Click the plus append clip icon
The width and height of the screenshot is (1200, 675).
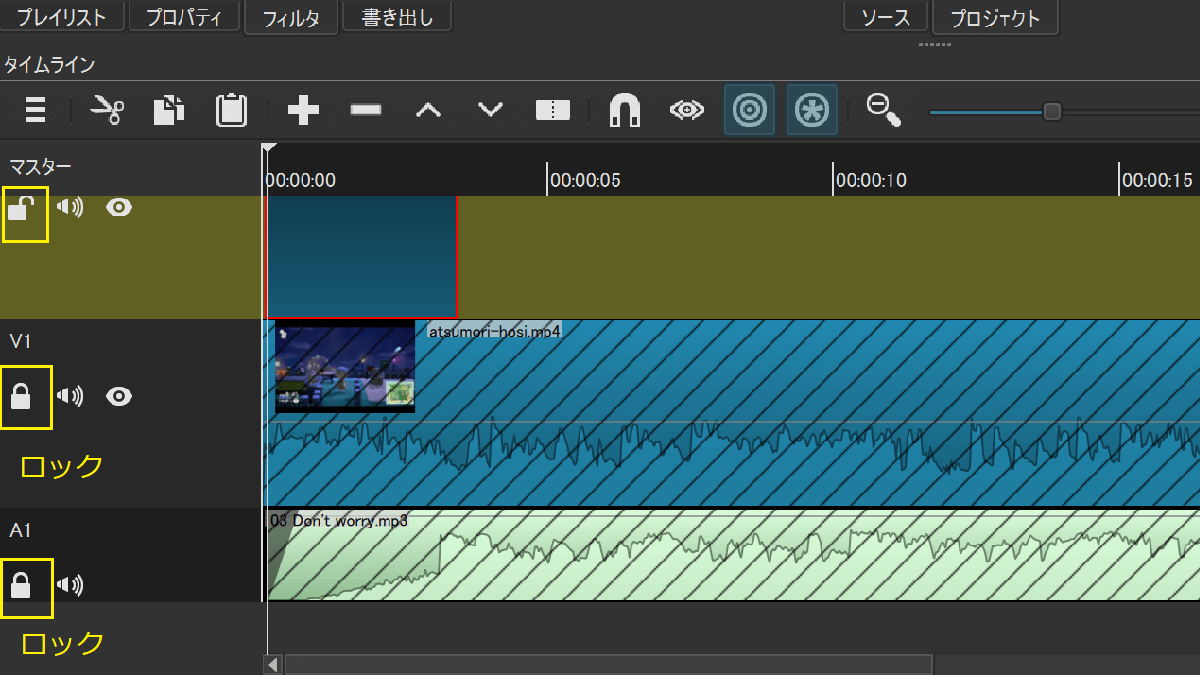pyautogui.click(x=303, y=110)
